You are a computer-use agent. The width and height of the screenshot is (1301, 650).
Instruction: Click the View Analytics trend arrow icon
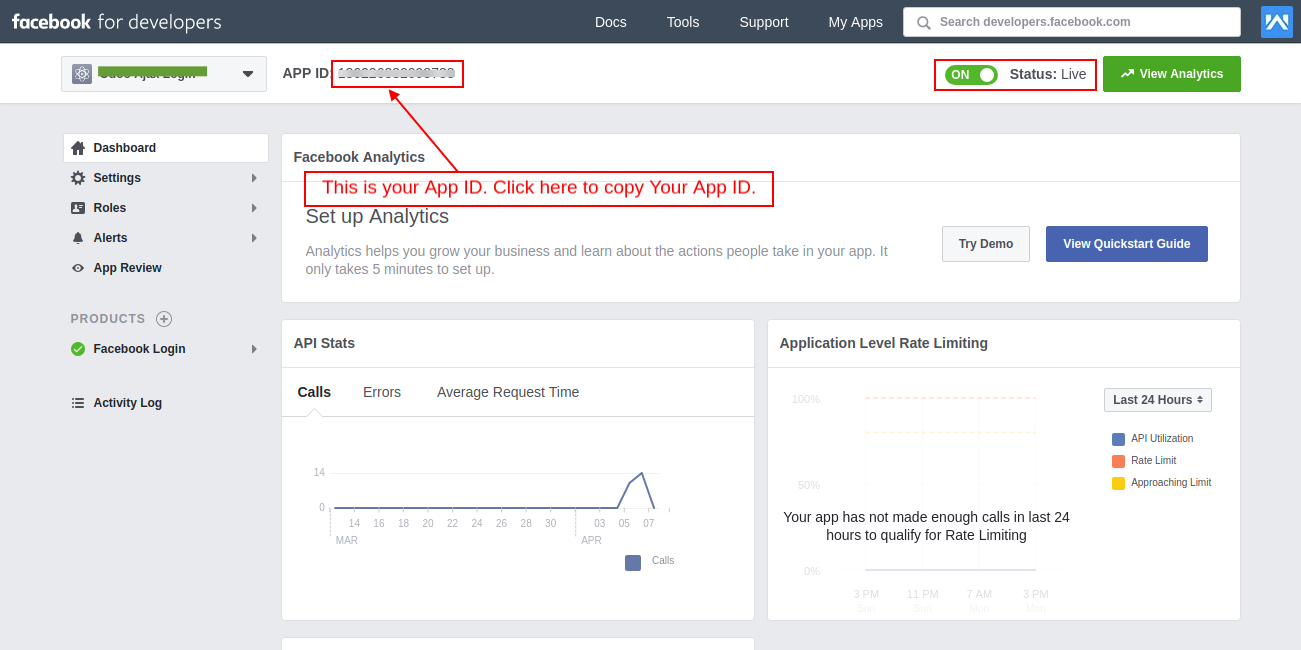click(1127, 74)
